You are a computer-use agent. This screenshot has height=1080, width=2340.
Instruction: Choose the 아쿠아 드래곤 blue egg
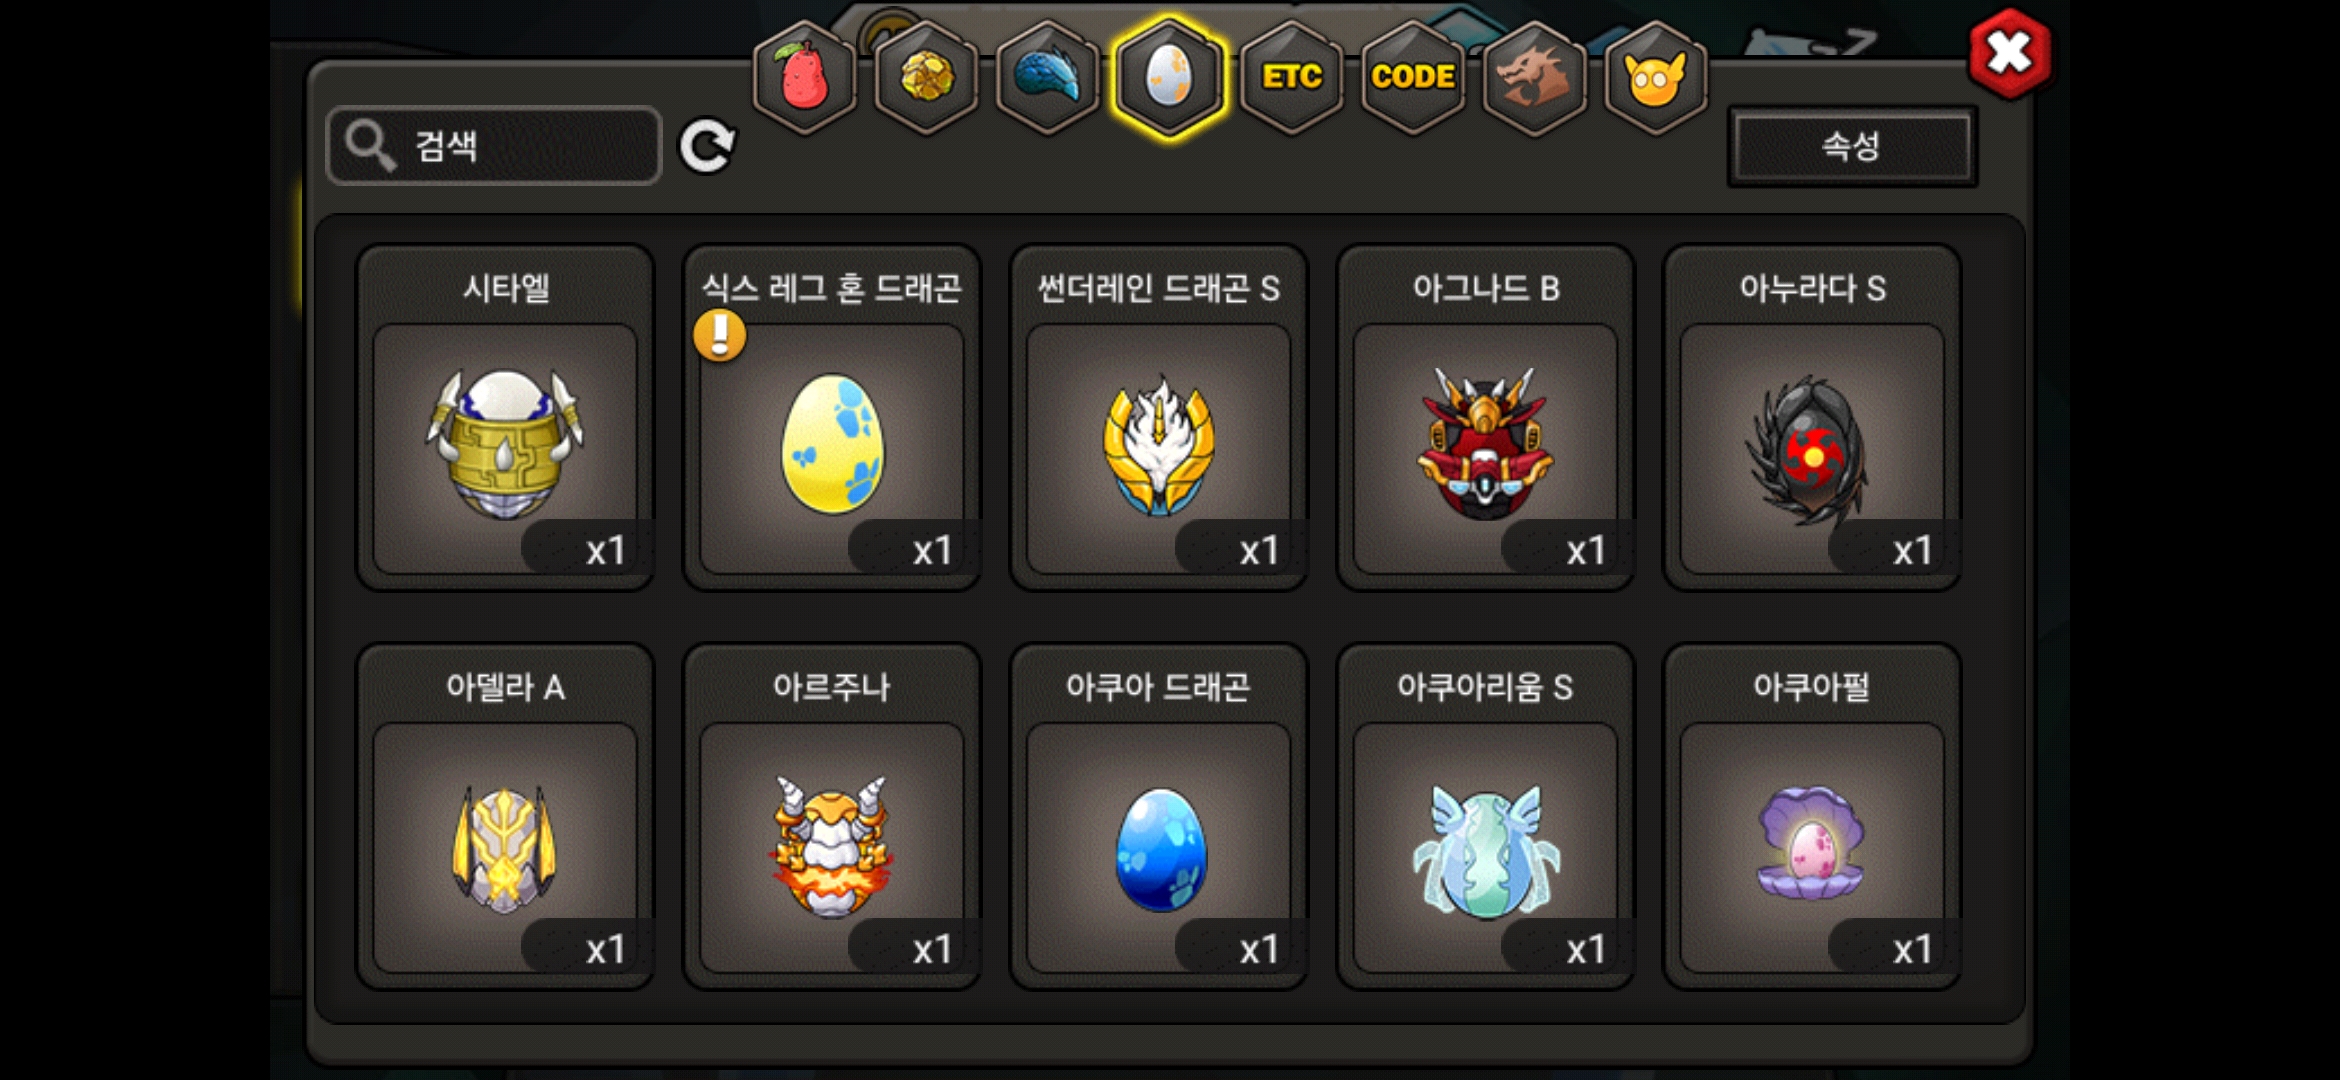1159,817
